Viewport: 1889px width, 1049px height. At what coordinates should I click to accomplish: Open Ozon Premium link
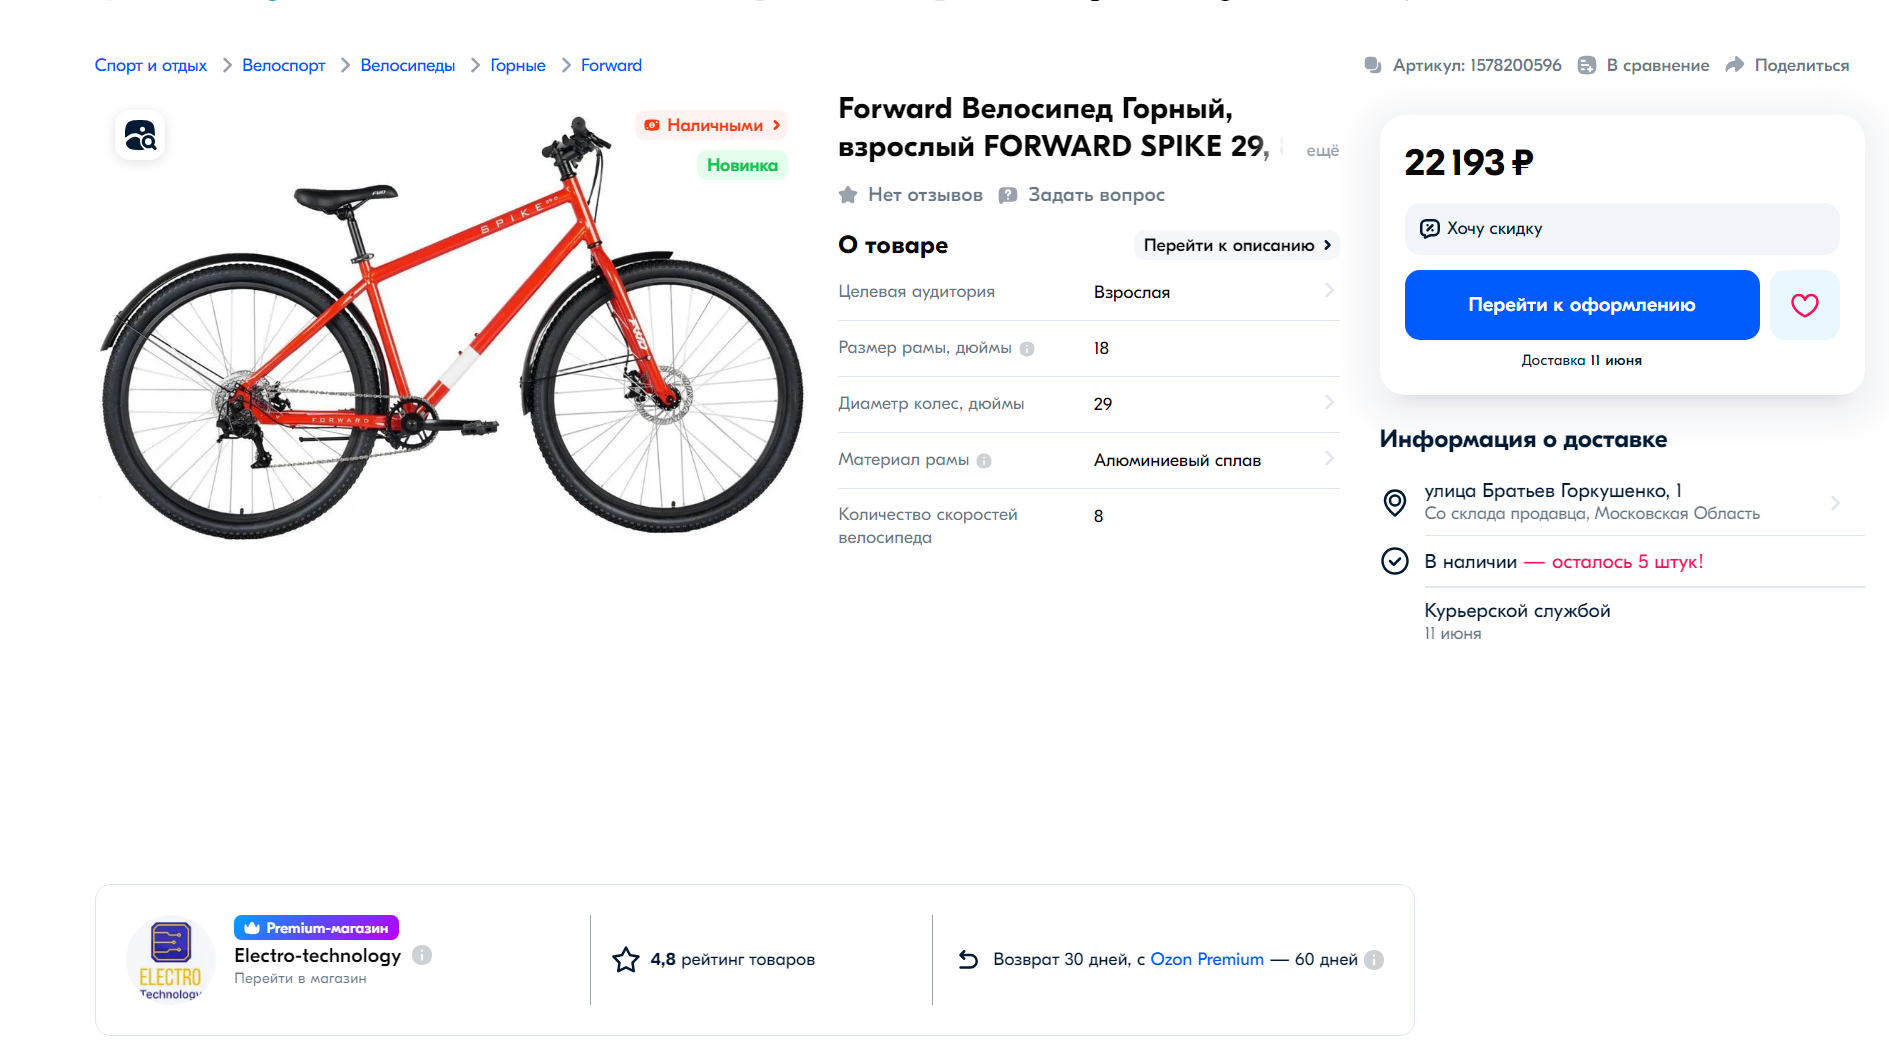(1207, 960)
